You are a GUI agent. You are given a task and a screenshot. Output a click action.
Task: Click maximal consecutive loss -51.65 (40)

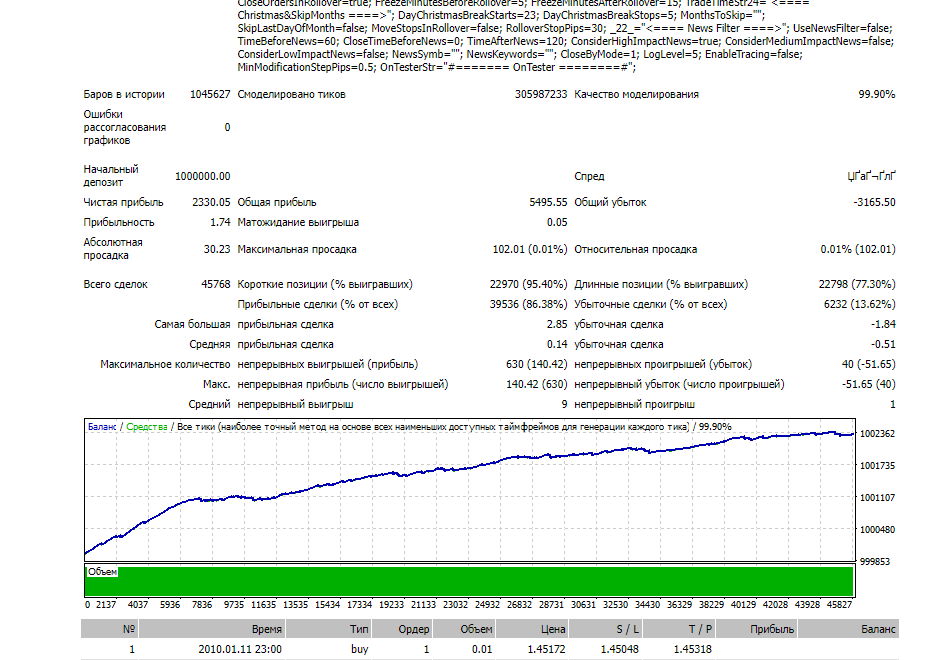point(869,384)
